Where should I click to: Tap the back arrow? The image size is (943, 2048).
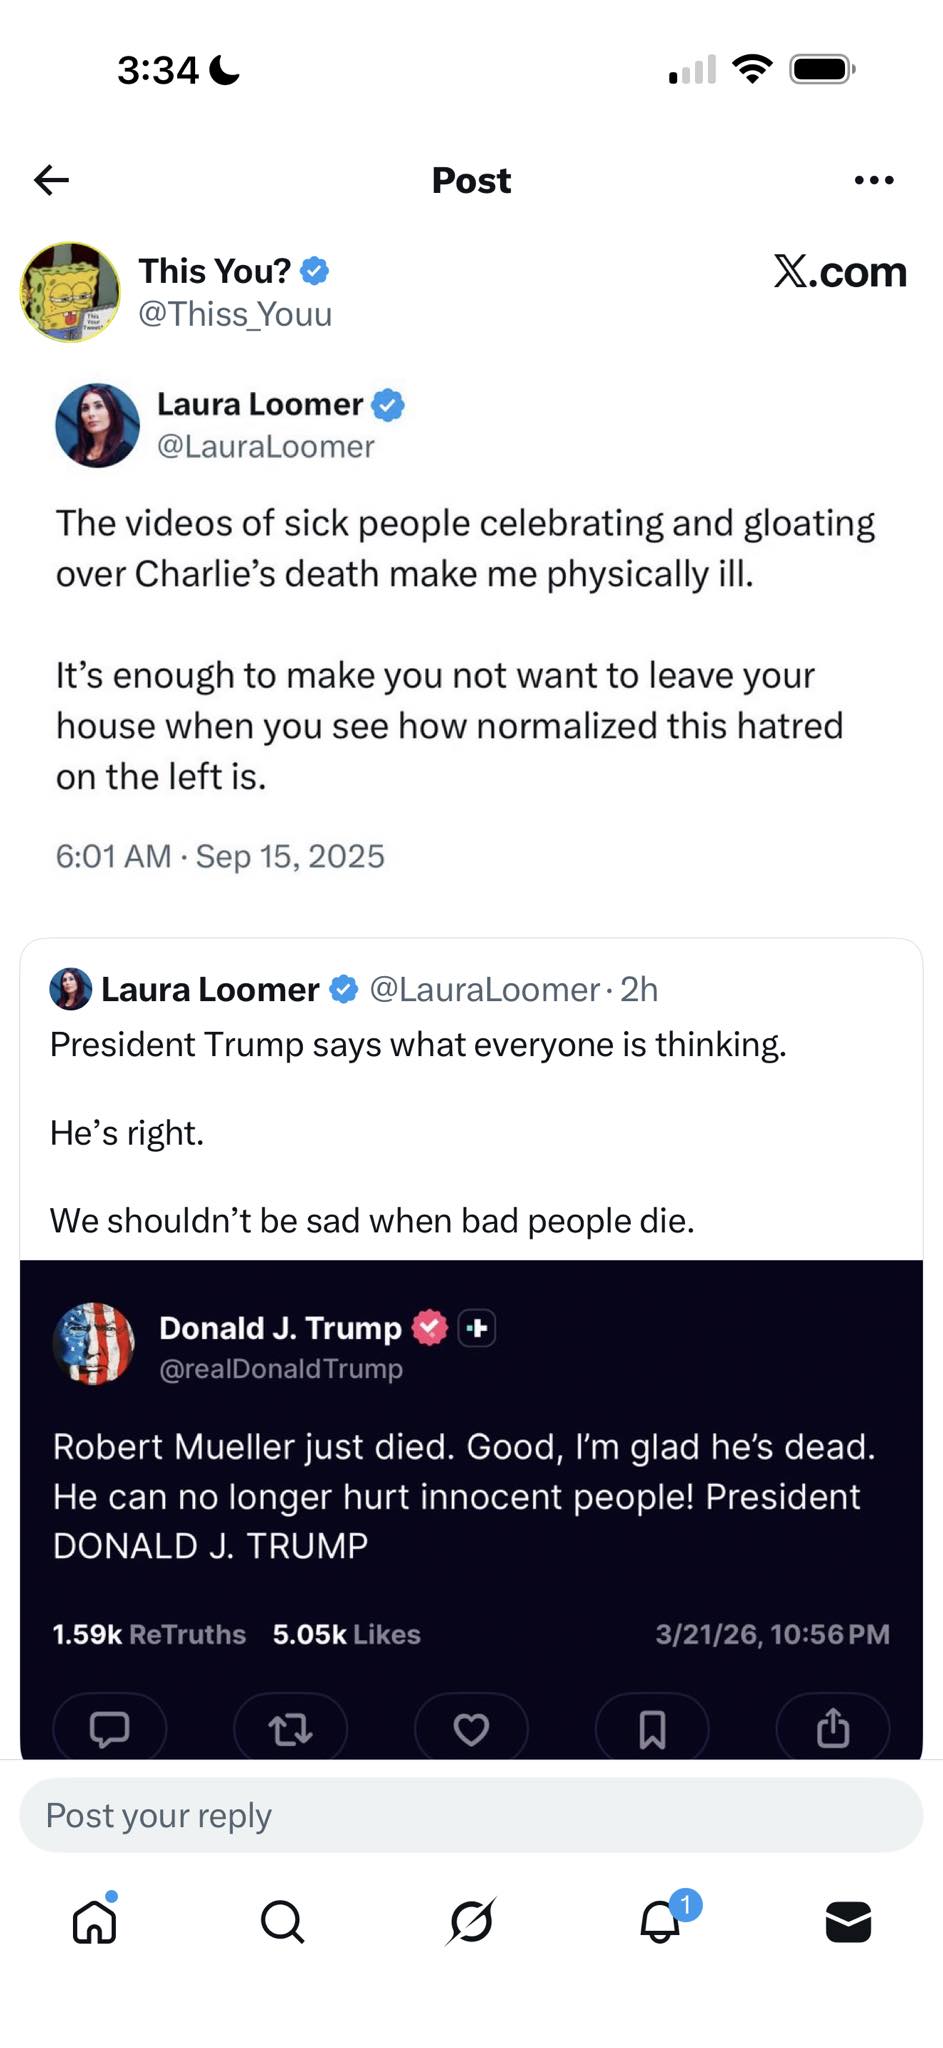[x=52, y=180]
